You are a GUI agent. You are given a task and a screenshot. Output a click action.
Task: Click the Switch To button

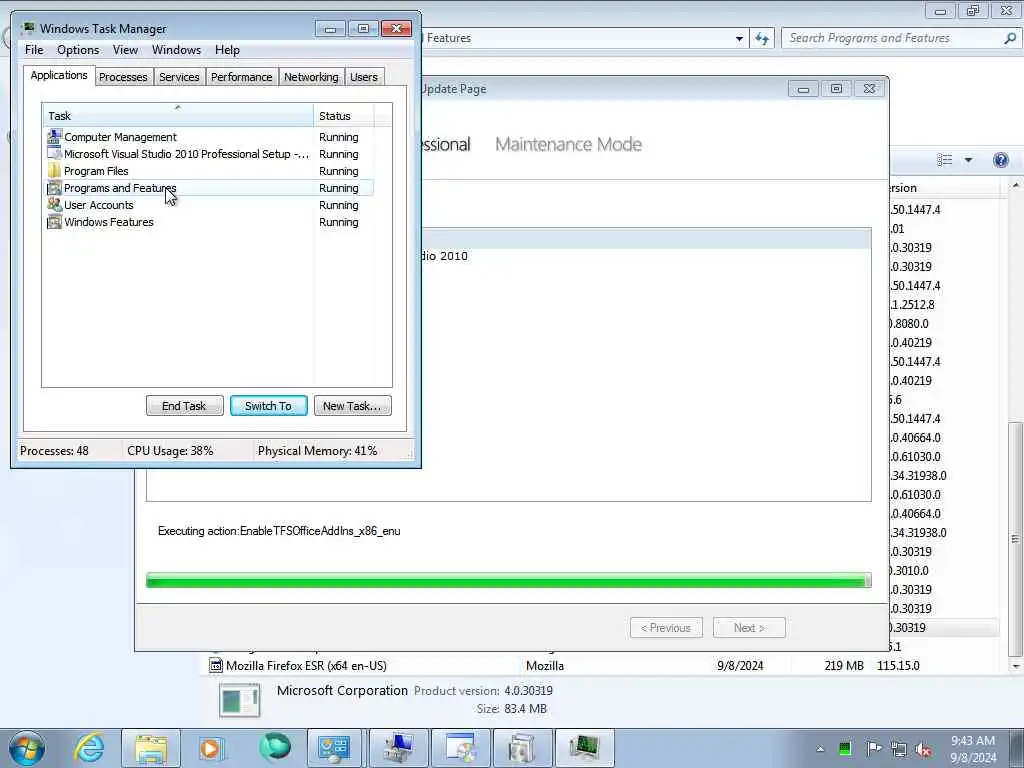coord(268,406)
